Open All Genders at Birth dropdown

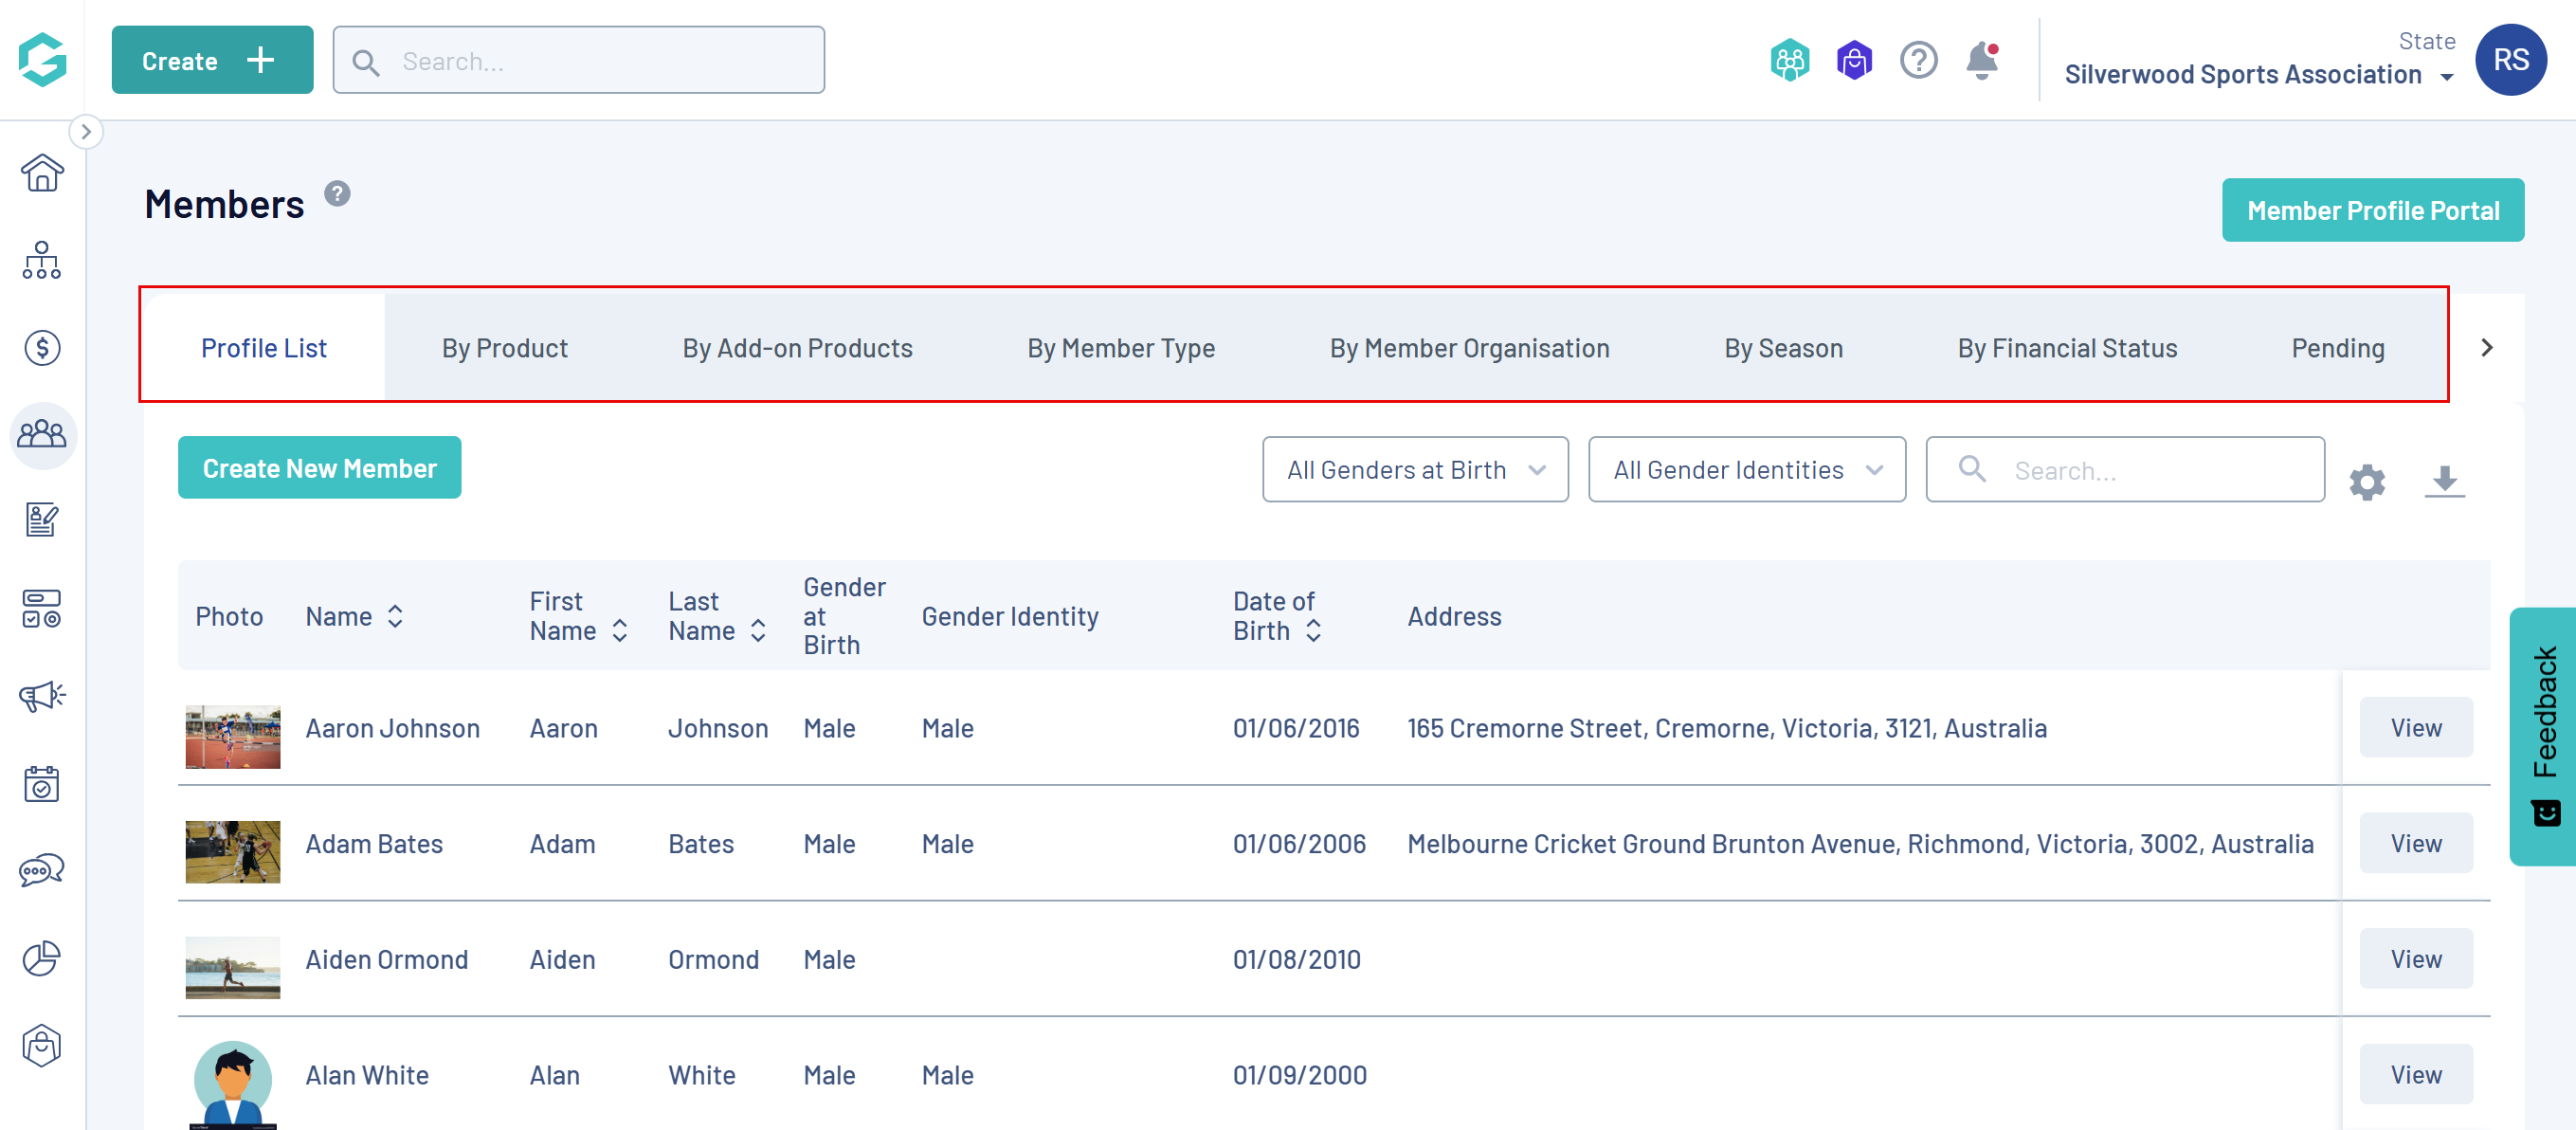pyautogui.click(x=1414, y=469)
